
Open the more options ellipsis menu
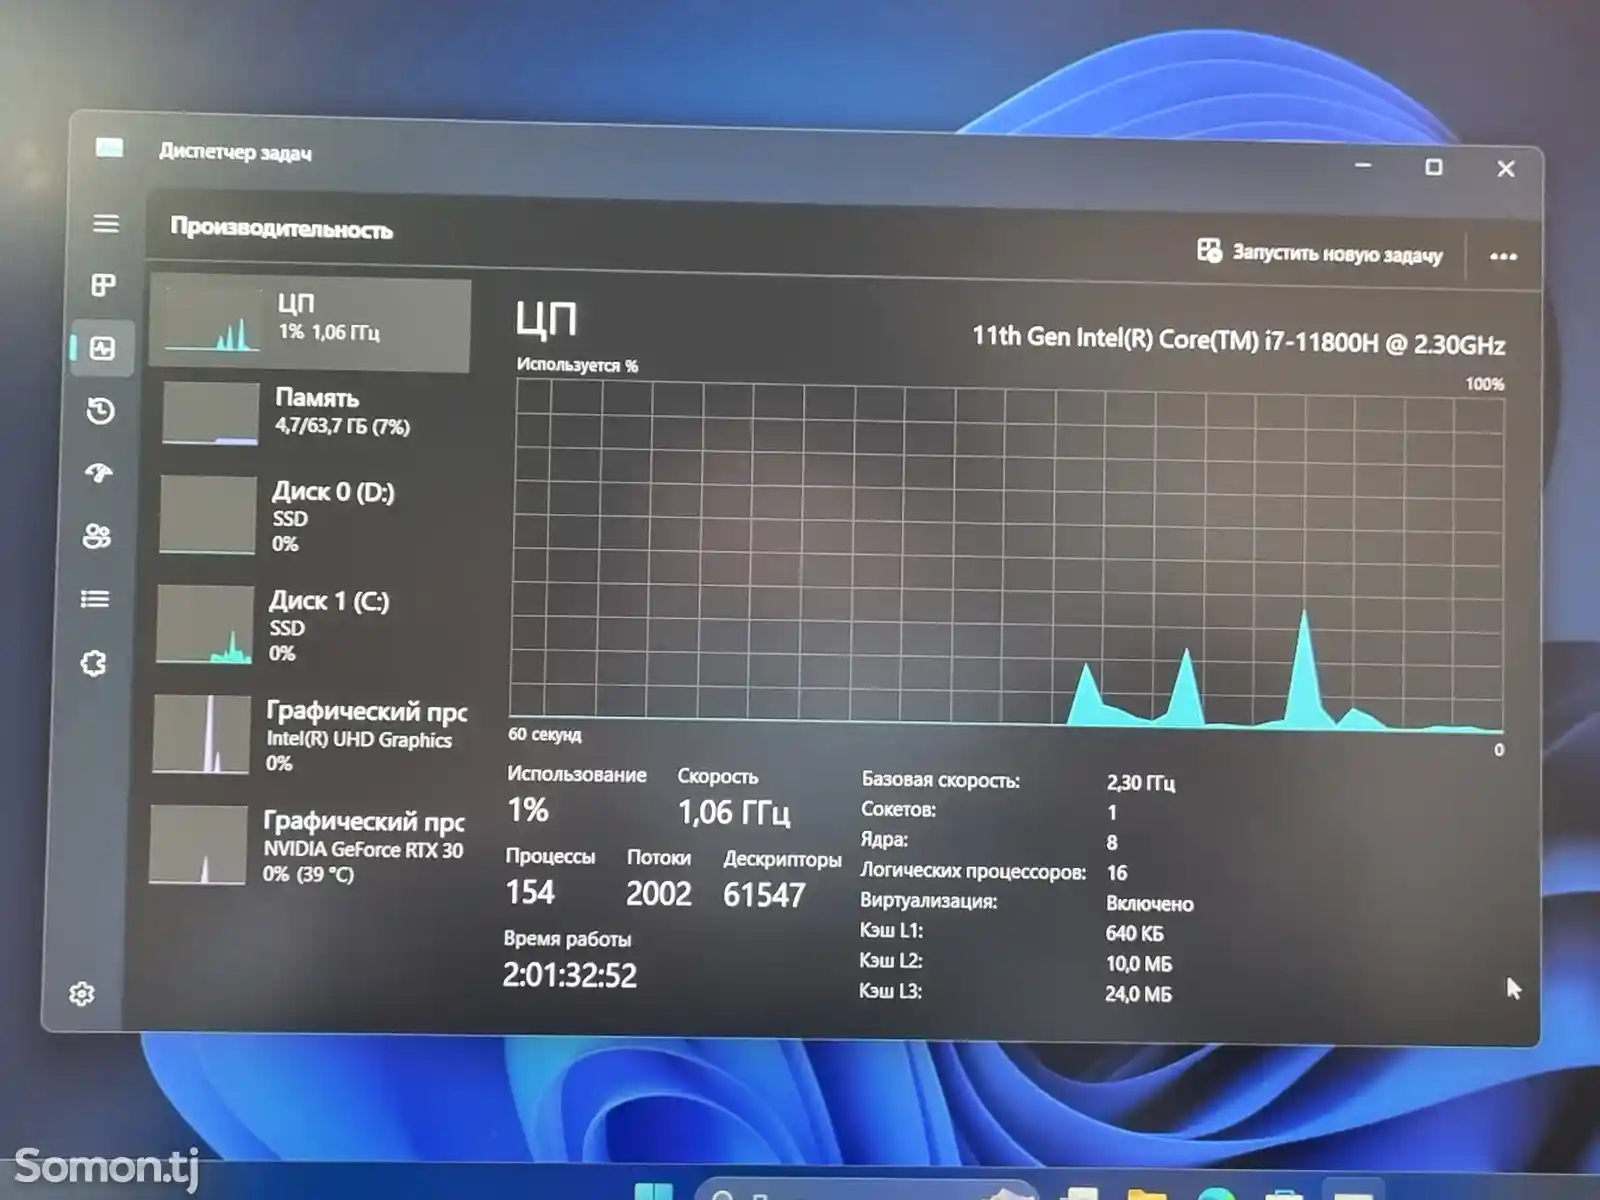(x=1503, y=257)
